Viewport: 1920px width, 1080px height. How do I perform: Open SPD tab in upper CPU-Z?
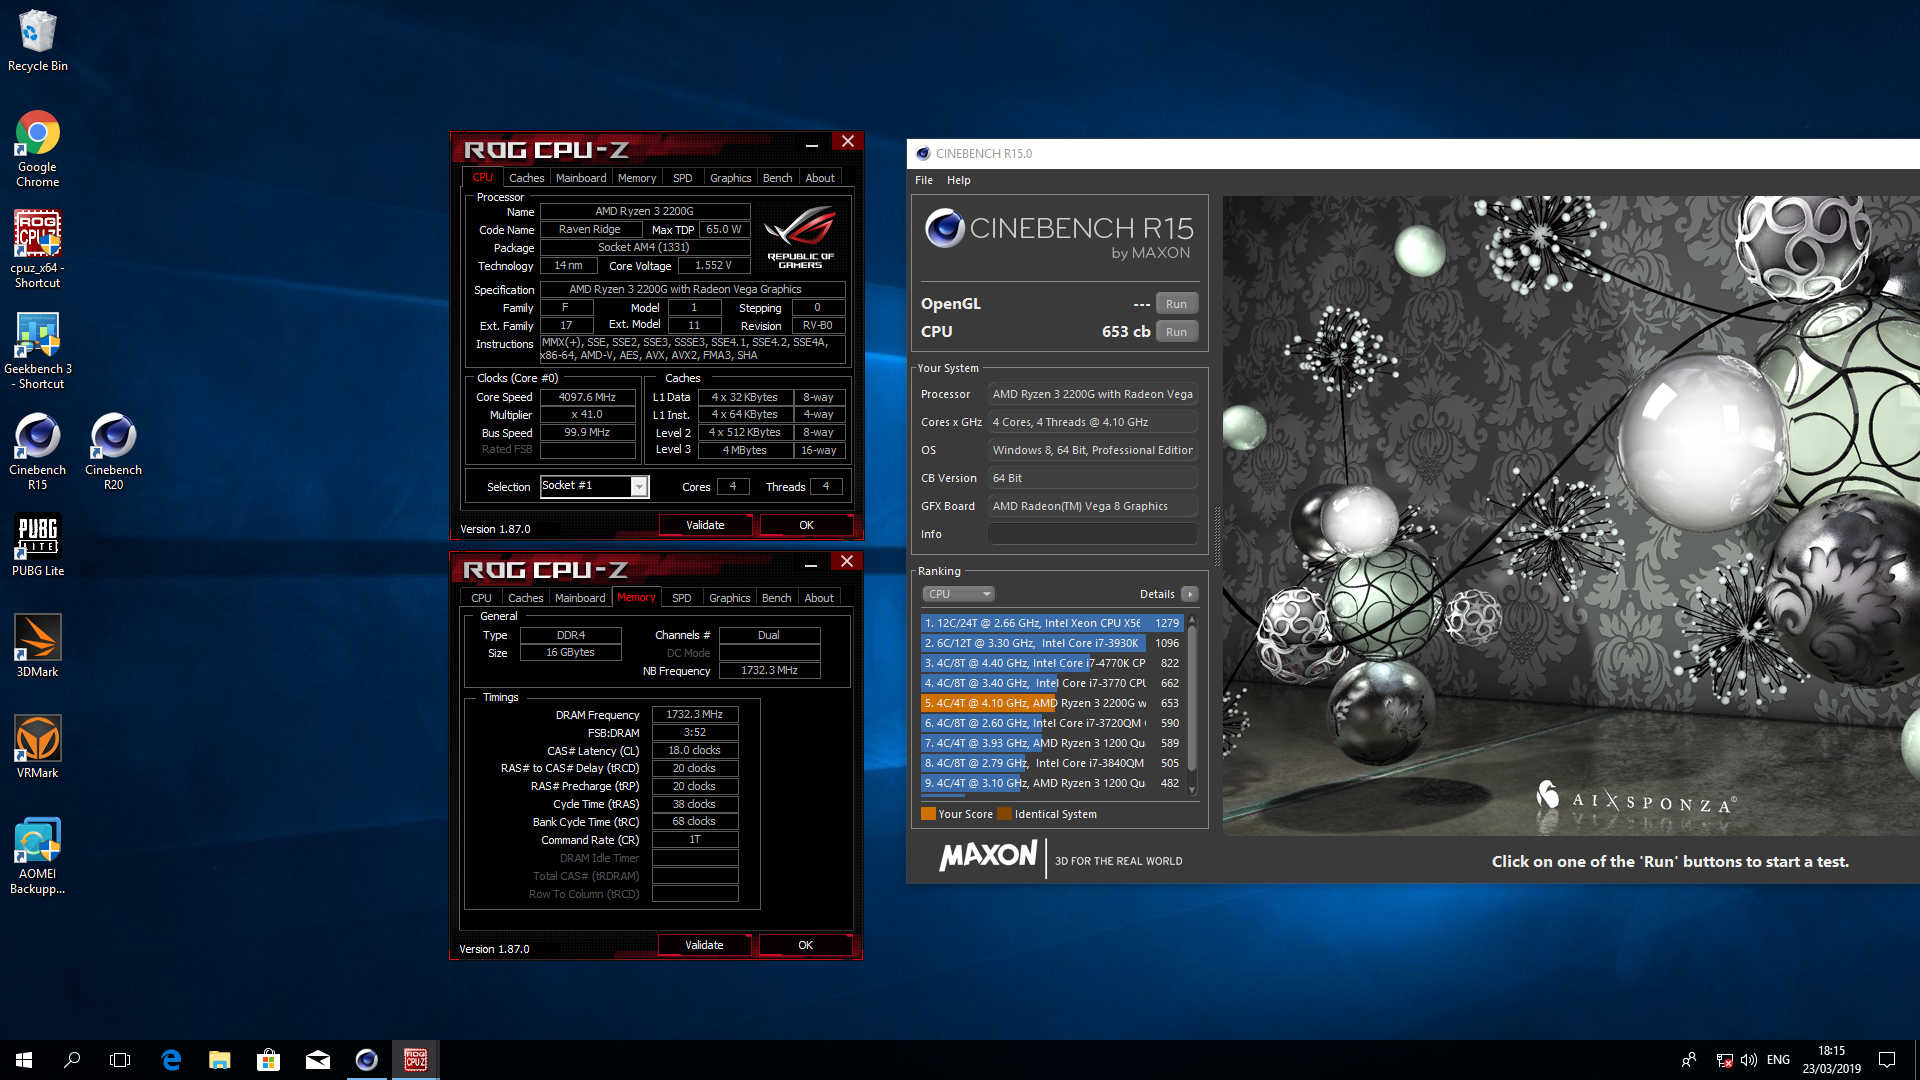(x=682, y=178)
